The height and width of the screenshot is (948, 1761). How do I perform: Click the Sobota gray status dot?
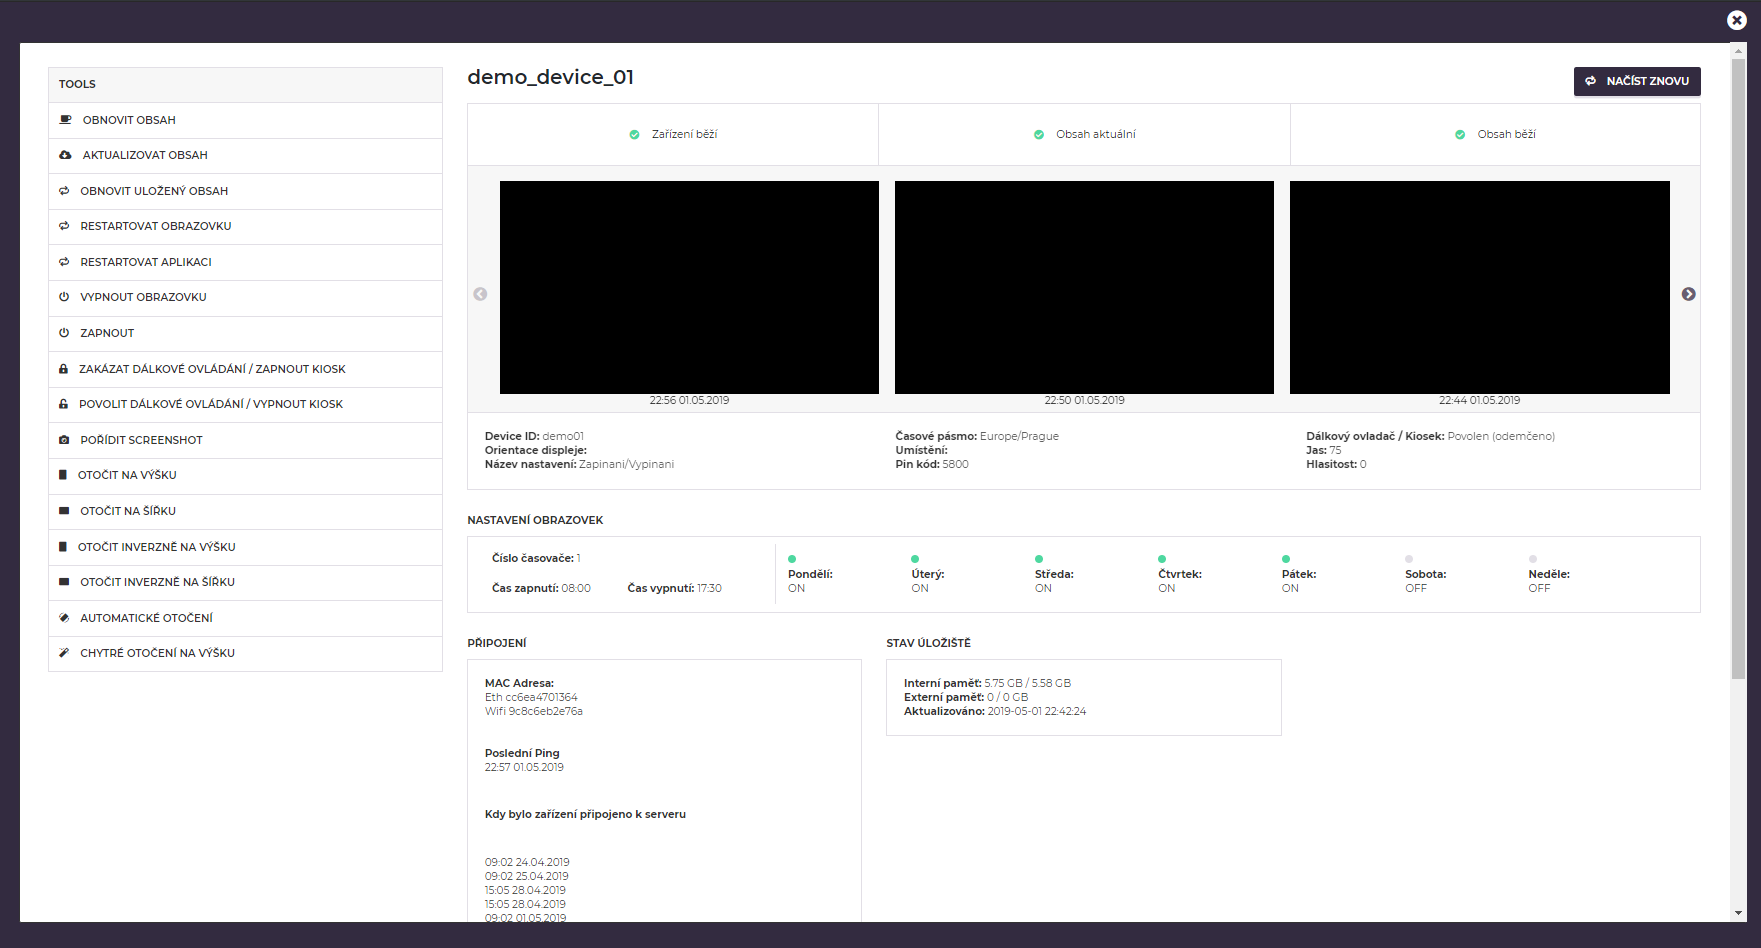(1409, 559)
